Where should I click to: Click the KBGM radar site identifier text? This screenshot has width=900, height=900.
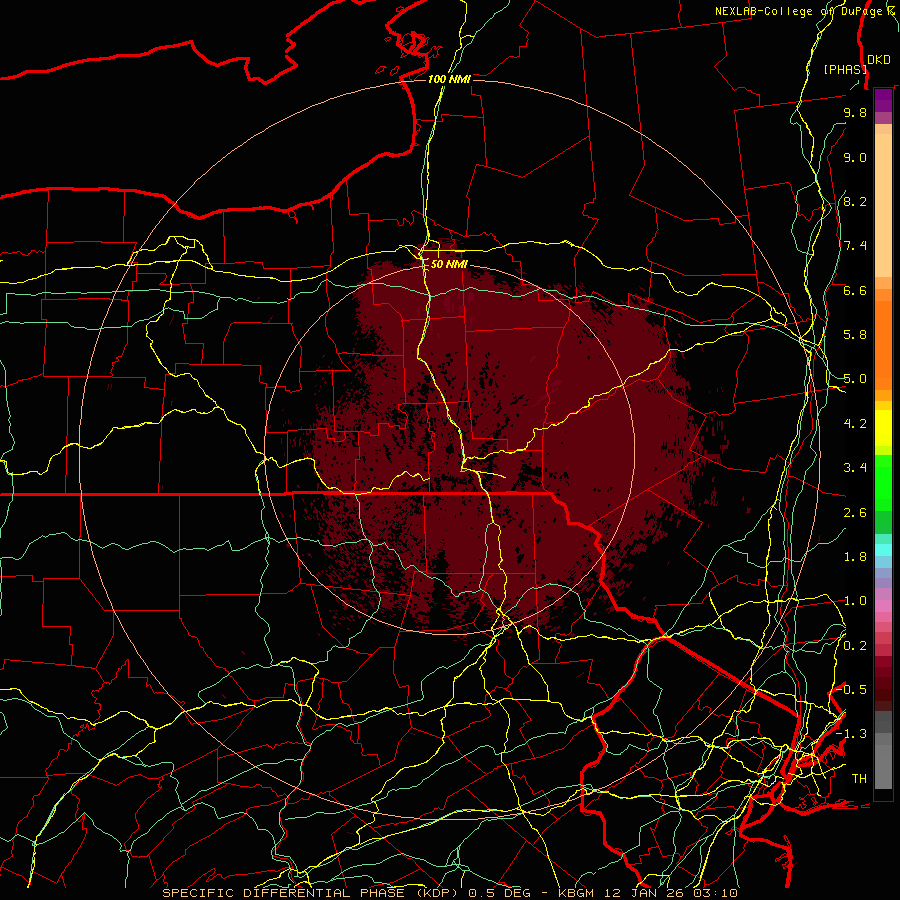coord(576,893)
